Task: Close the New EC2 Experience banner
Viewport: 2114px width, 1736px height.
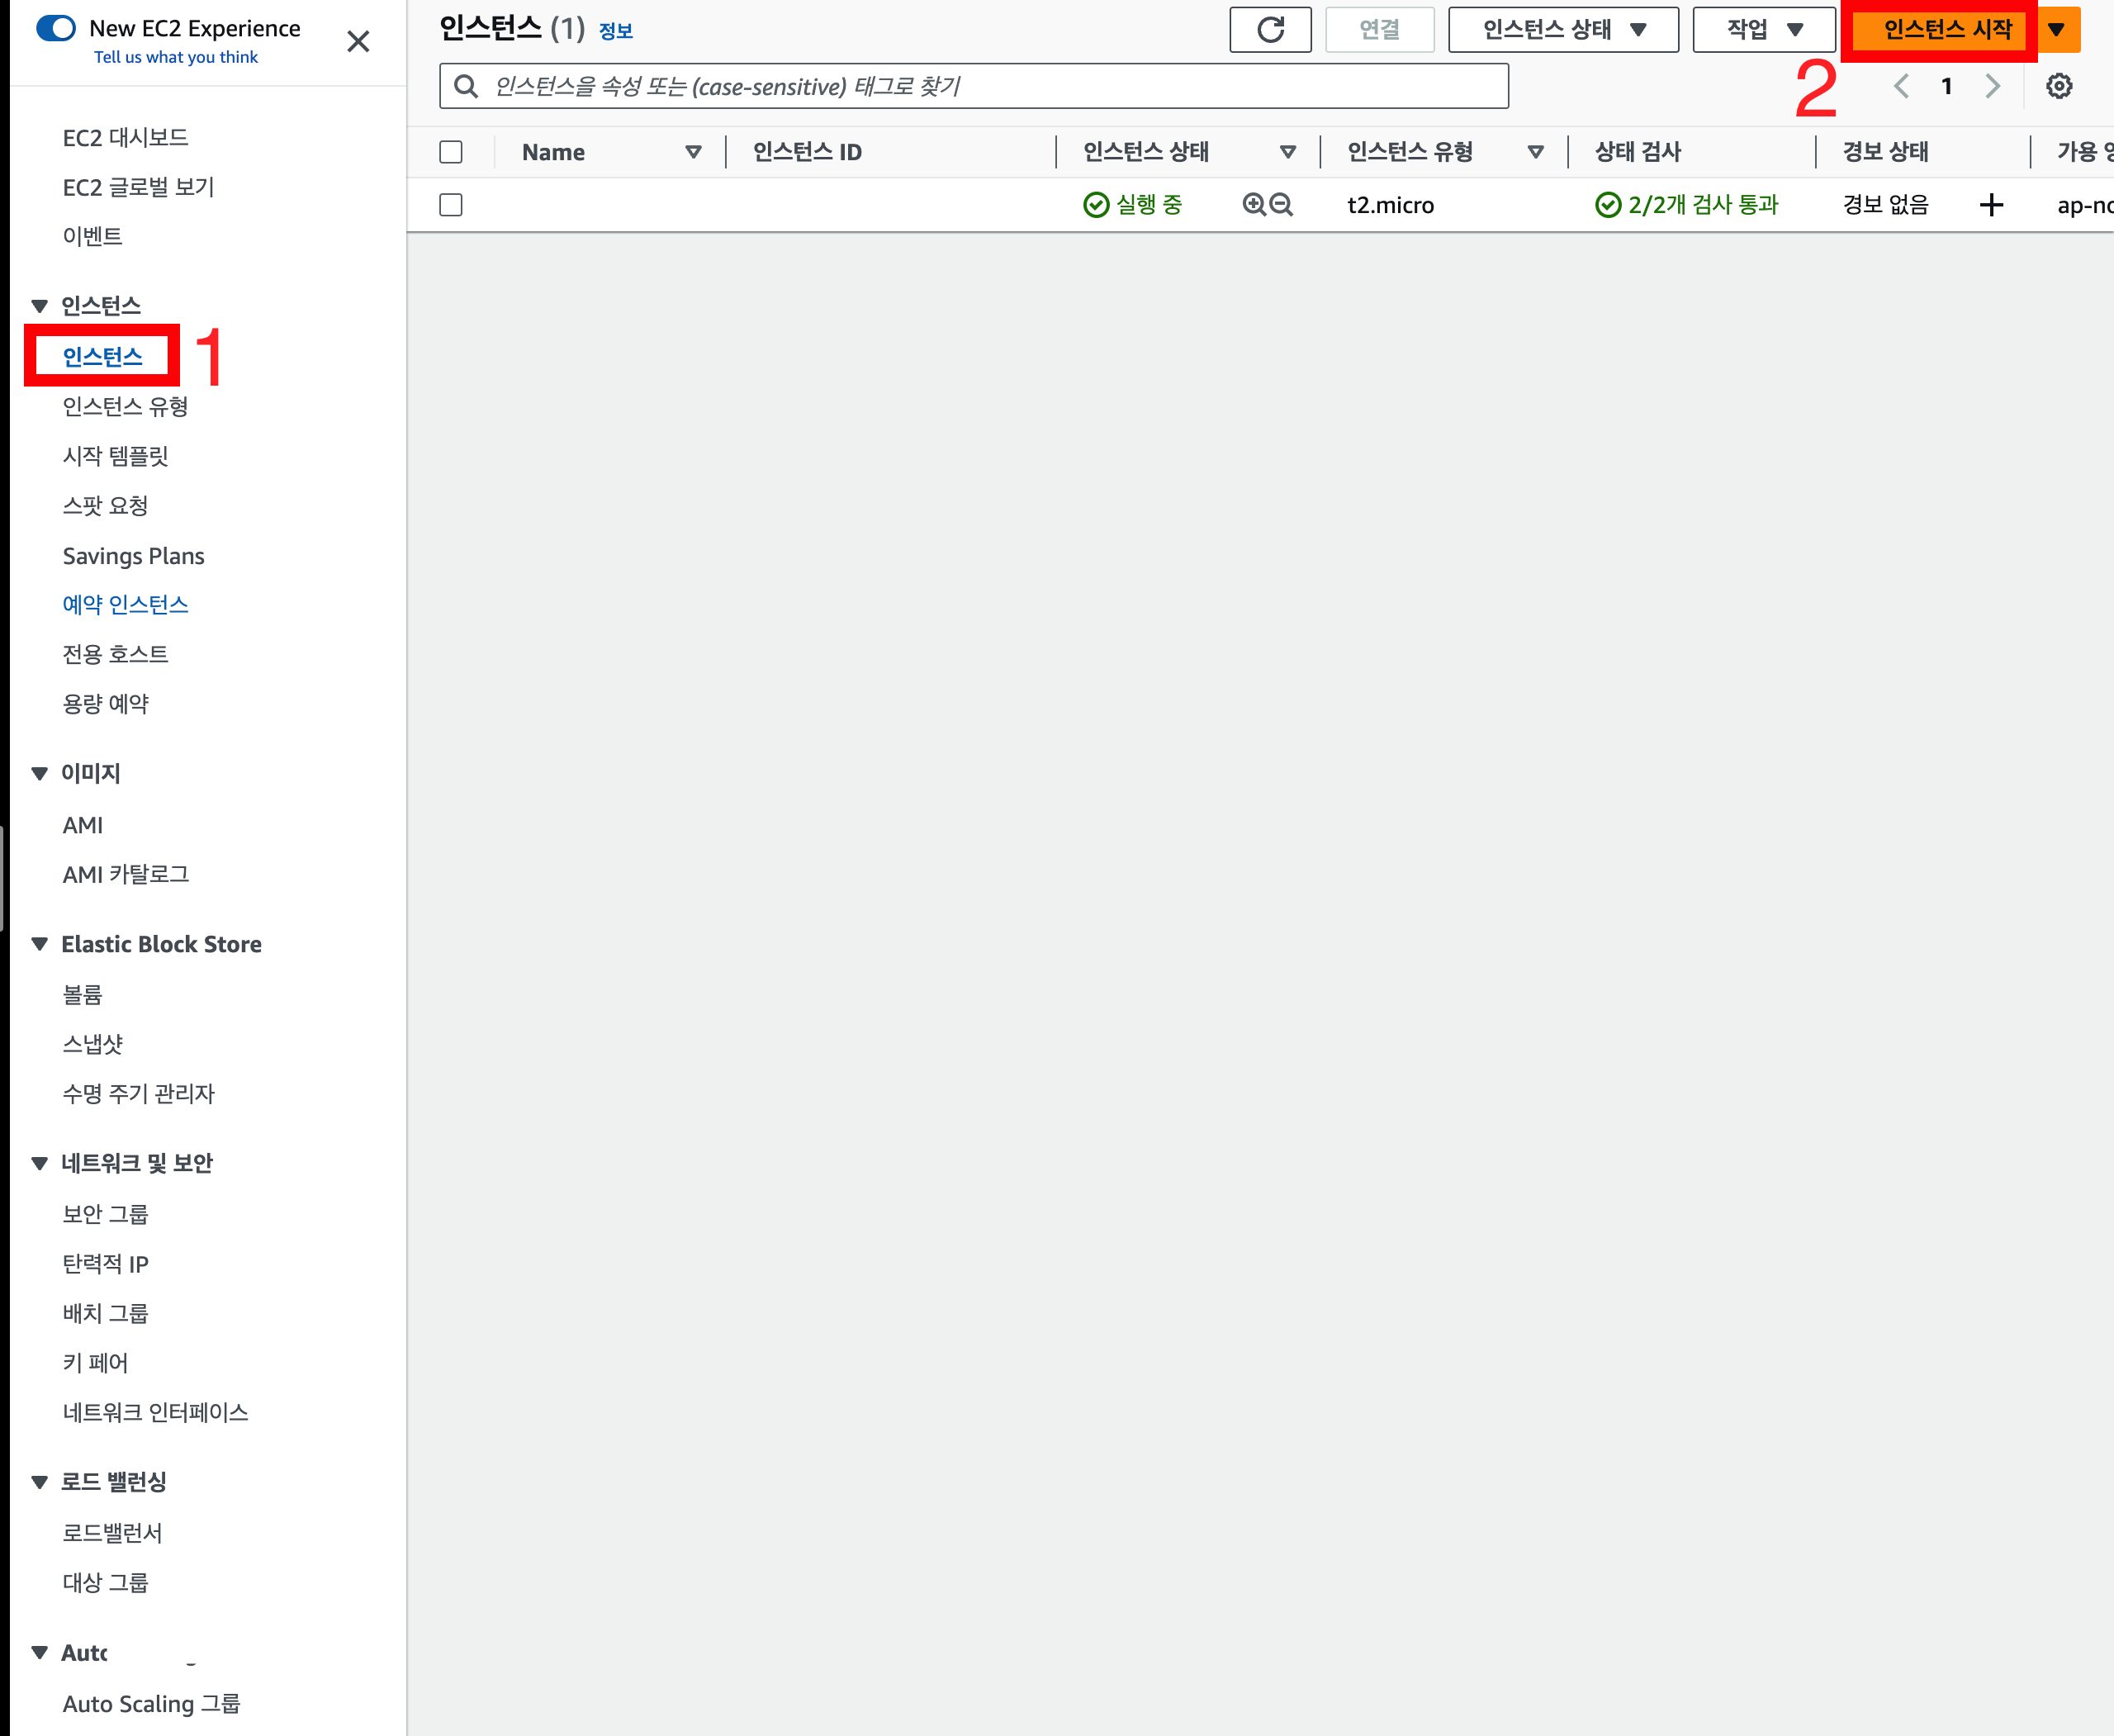Action: tap(357, 42)
